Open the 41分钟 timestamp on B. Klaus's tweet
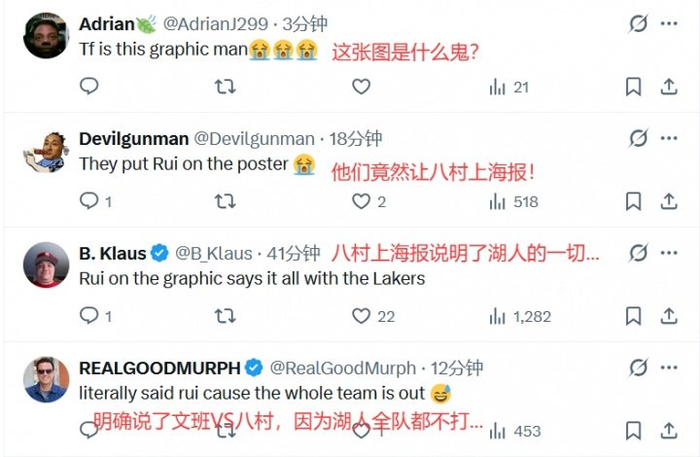This screenshot has width=700, height=457. click(x=293, y=253)
